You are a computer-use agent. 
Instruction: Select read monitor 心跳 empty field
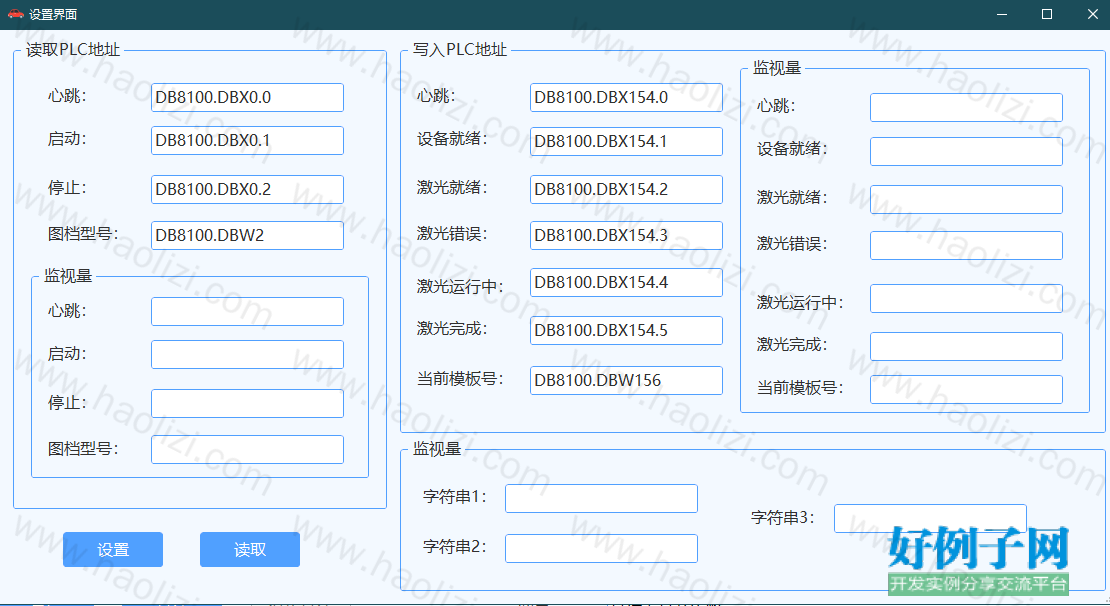point(247,311)
